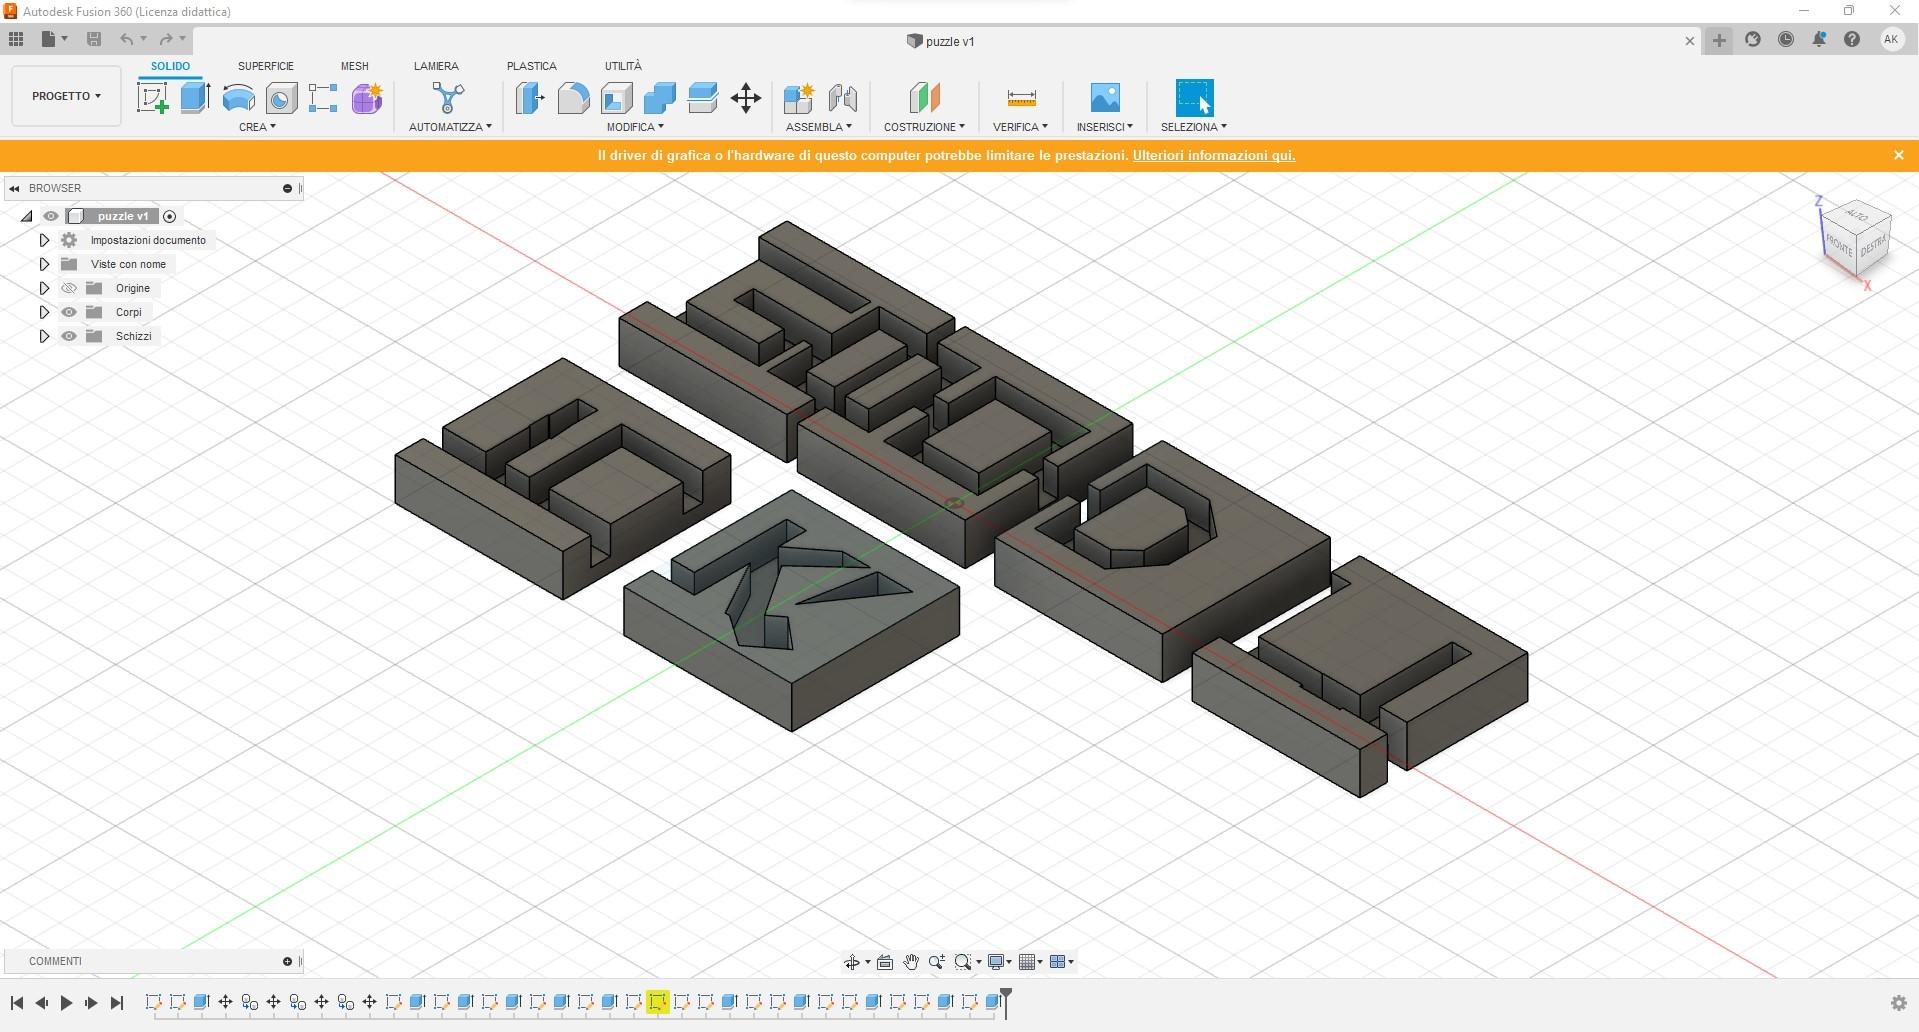Open a new design tab with plus
Image resolution: width=1919 pixels, height=1032 pixels.
tap(1719, 40)
